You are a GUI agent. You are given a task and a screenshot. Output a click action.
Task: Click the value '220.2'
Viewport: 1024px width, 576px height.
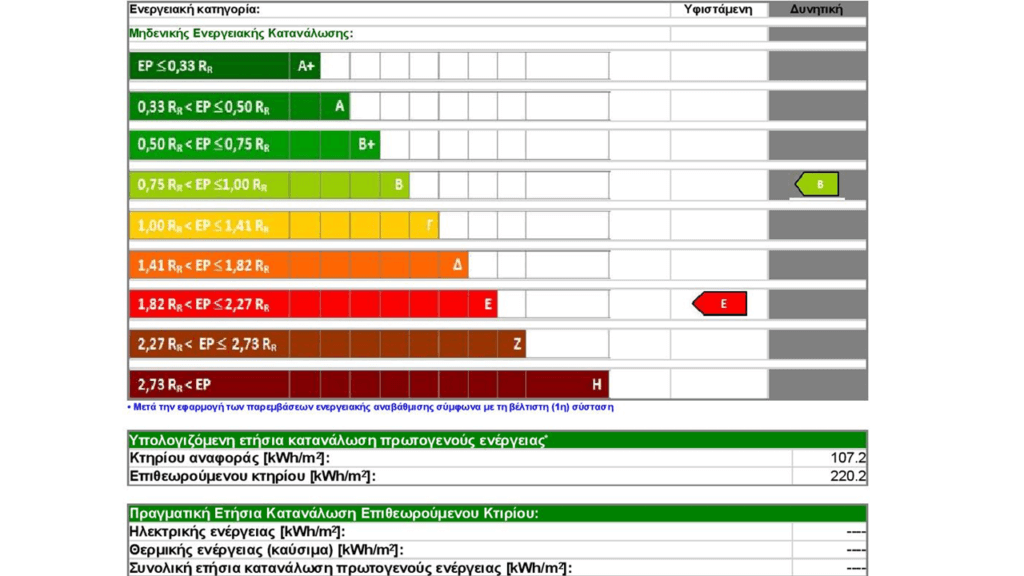pos(848,476)
